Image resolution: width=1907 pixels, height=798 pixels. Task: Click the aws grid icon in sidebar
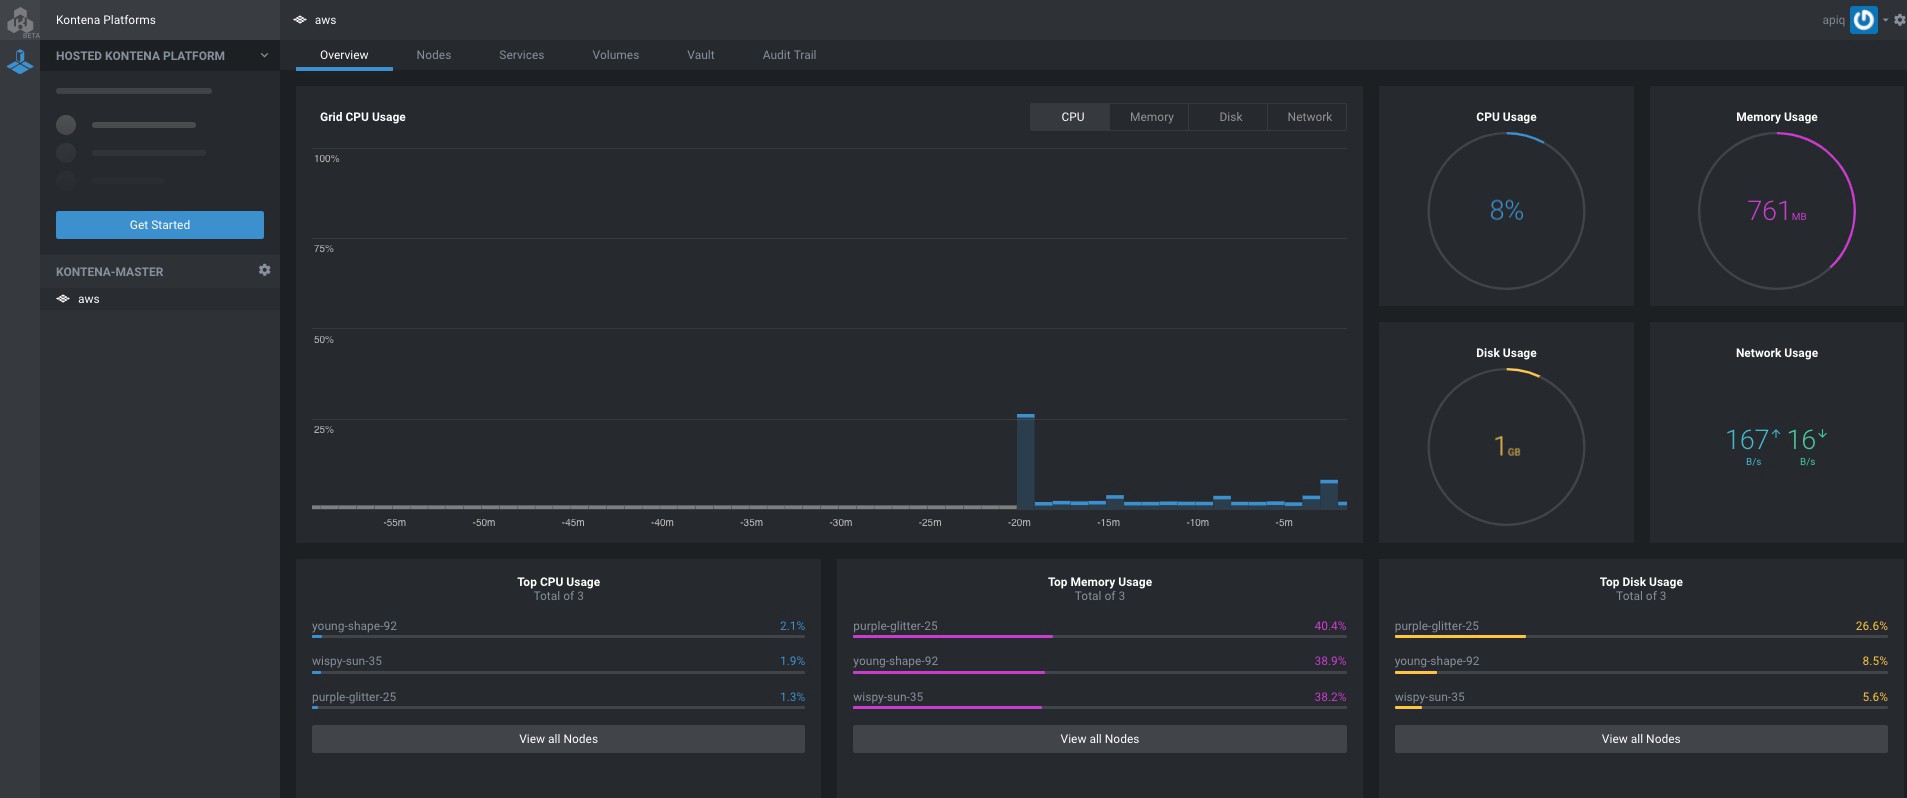63,299
